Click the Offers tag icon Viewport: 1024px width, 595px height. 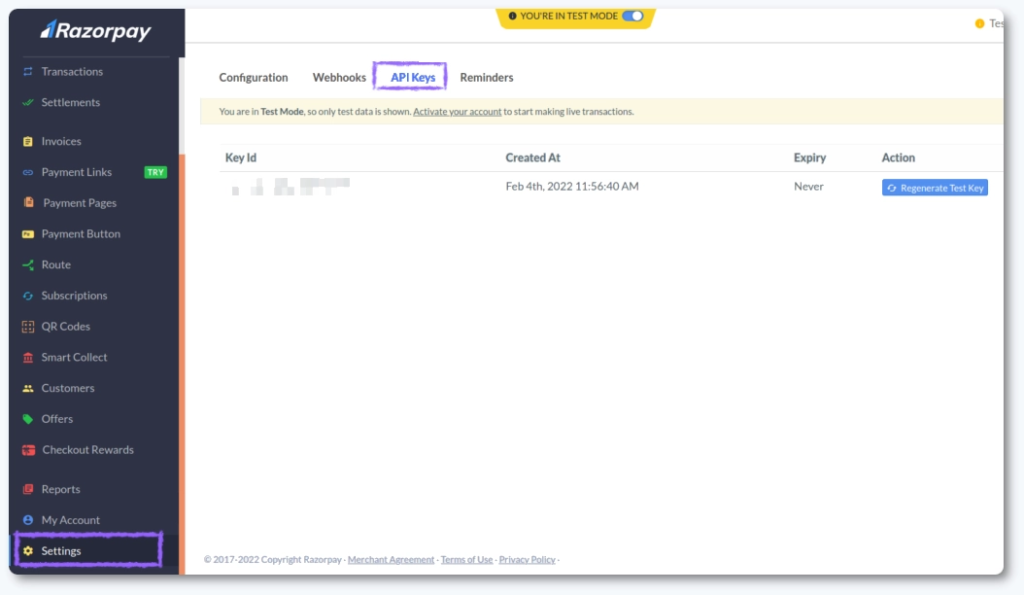28,420
